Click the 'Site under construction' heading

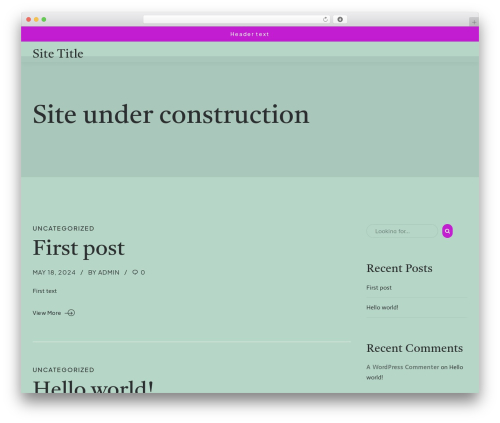click(x=171, y=114)
